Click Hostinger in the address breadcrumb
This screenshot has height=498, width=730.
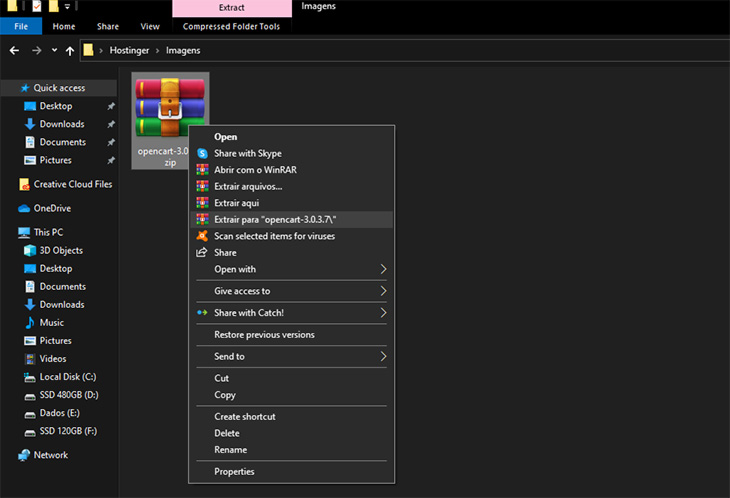point(128,50)
